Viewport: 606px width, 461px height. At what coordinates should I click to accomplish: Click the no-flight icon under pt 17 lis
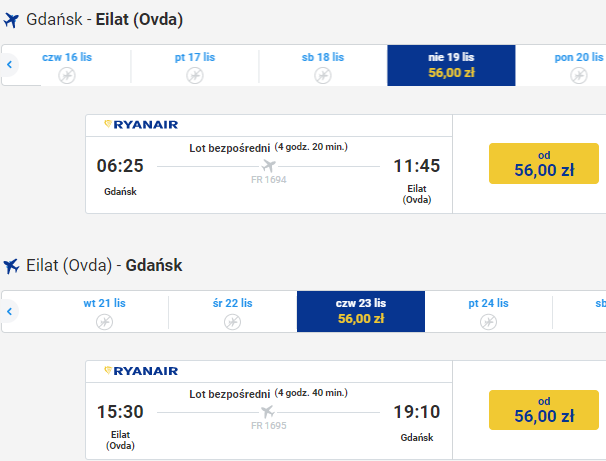coord(195,75)
